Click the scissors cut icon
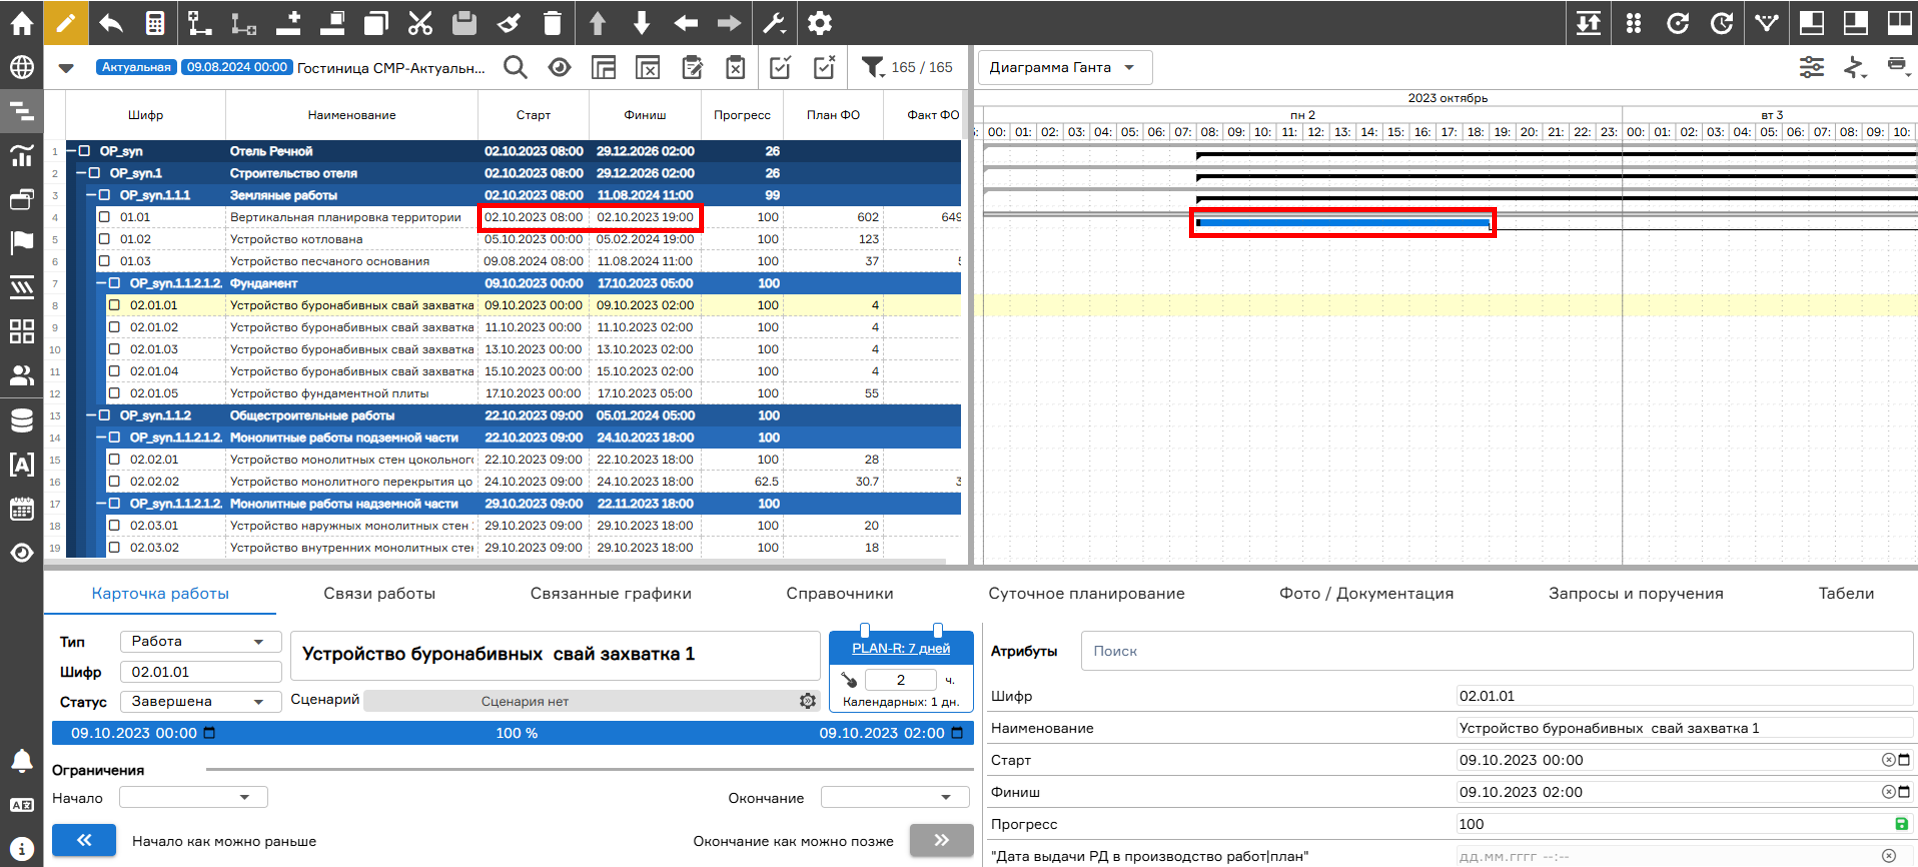 coord(420,22)
